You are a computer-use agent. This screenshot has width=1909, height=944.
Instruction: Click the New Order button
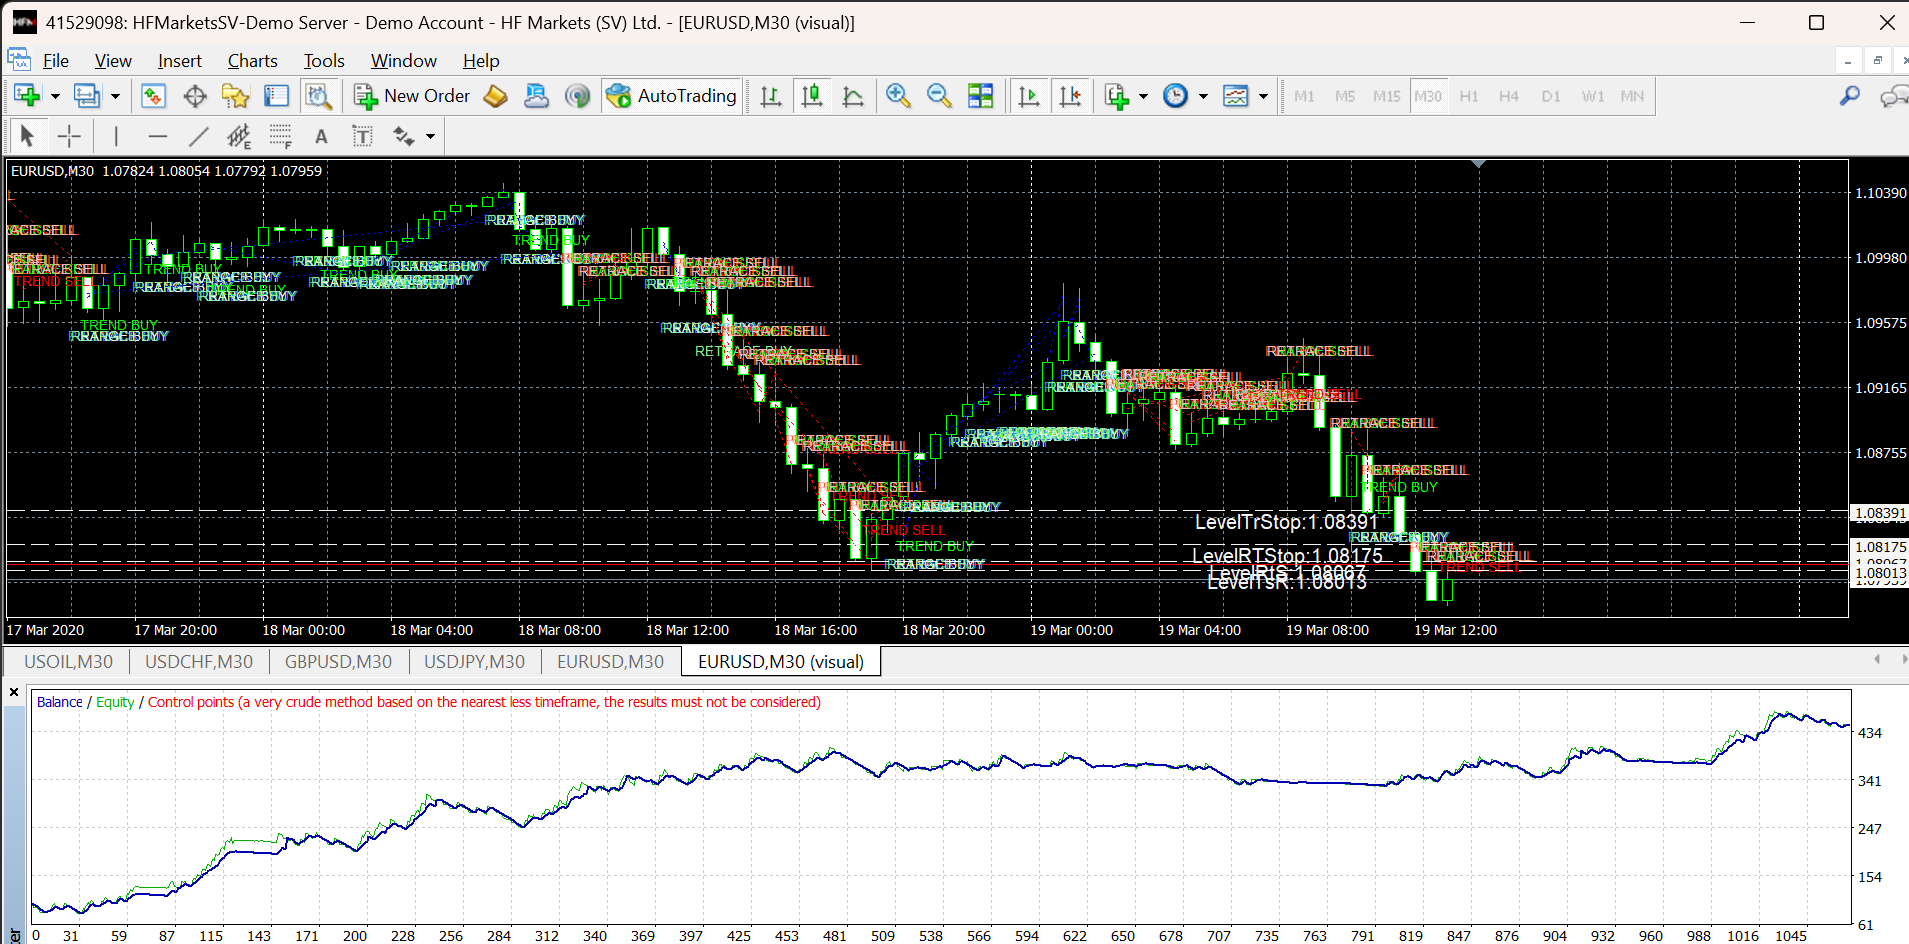coord(412,96)
